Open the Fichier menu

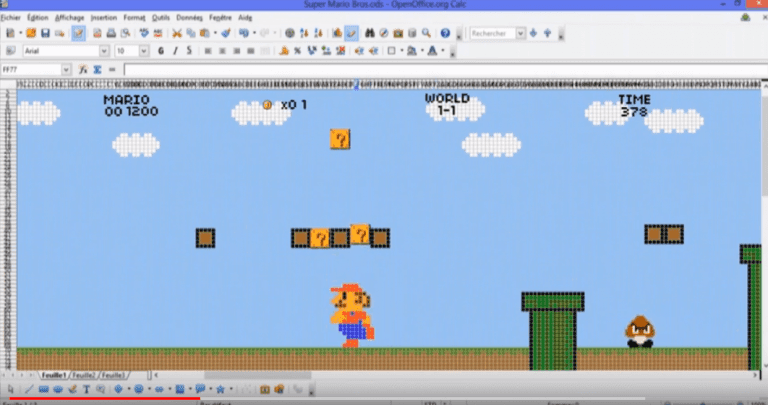[10, 18]
